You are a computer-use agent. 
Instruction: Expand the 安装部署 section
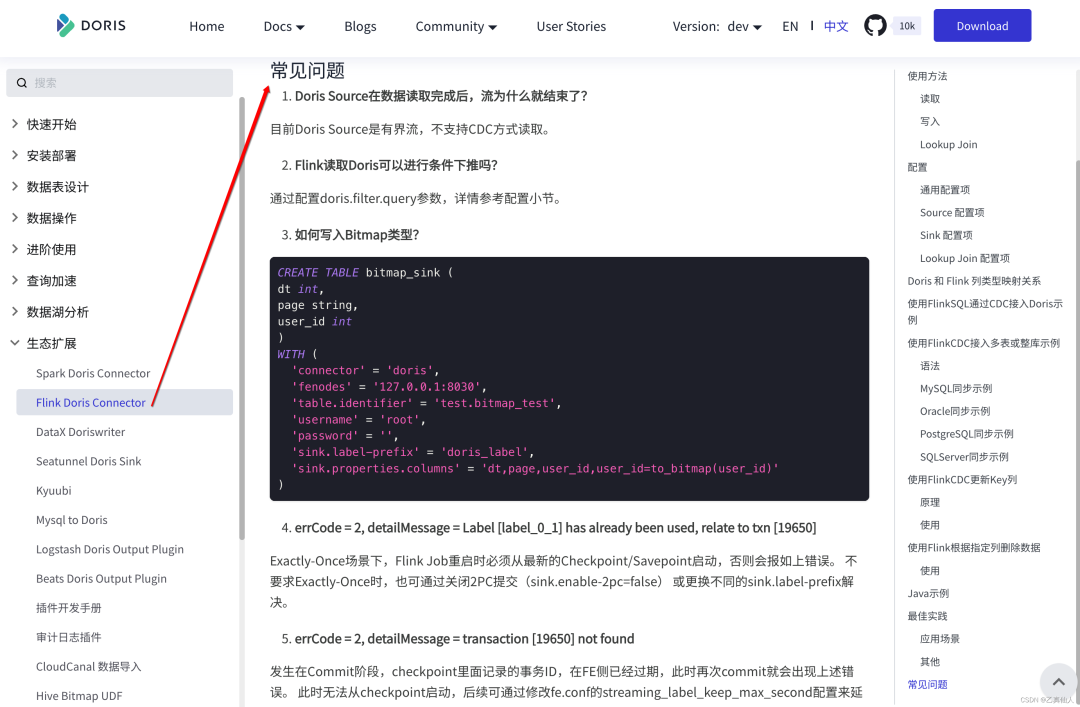tap(52, 156)
